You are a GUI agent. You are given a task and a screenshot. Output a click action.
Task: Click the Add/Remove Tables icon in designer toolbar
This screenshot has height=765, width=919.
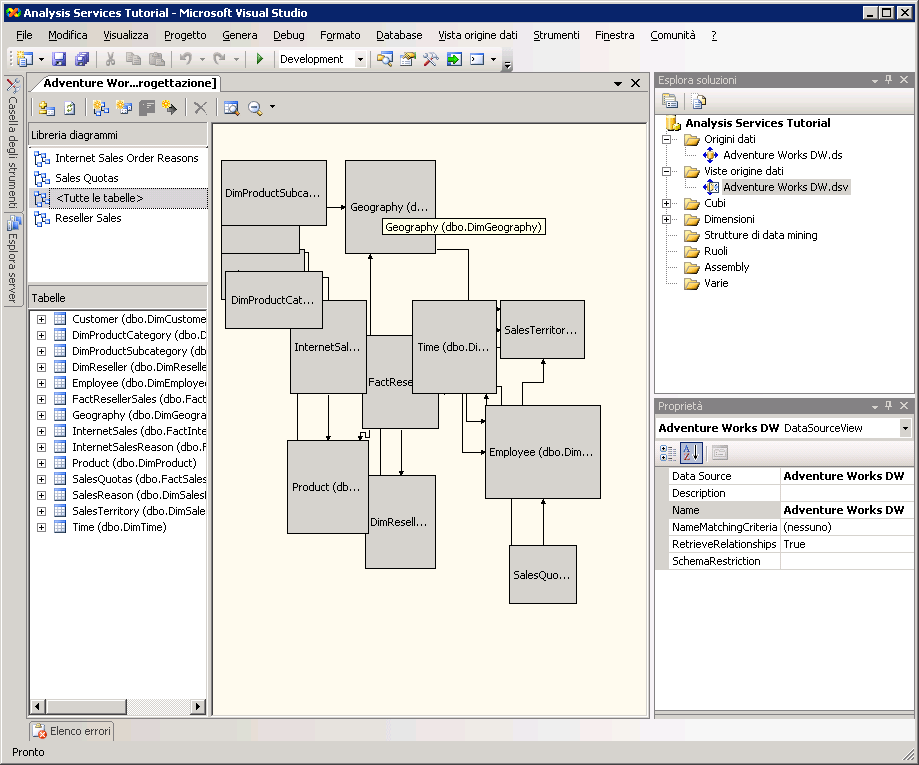47,108
